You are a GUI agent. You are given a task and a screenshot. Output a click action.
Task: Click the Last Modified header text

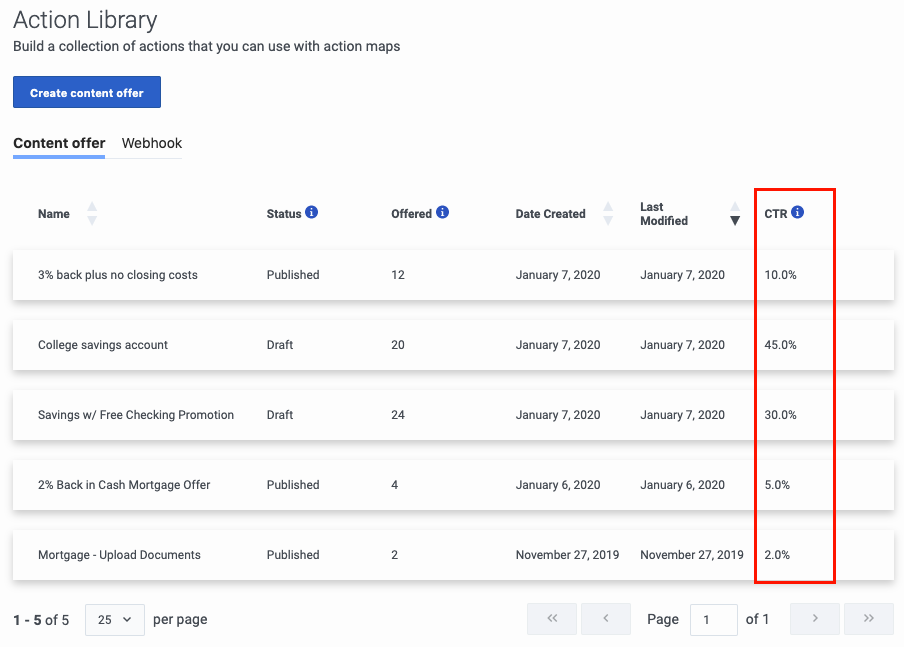664,214
